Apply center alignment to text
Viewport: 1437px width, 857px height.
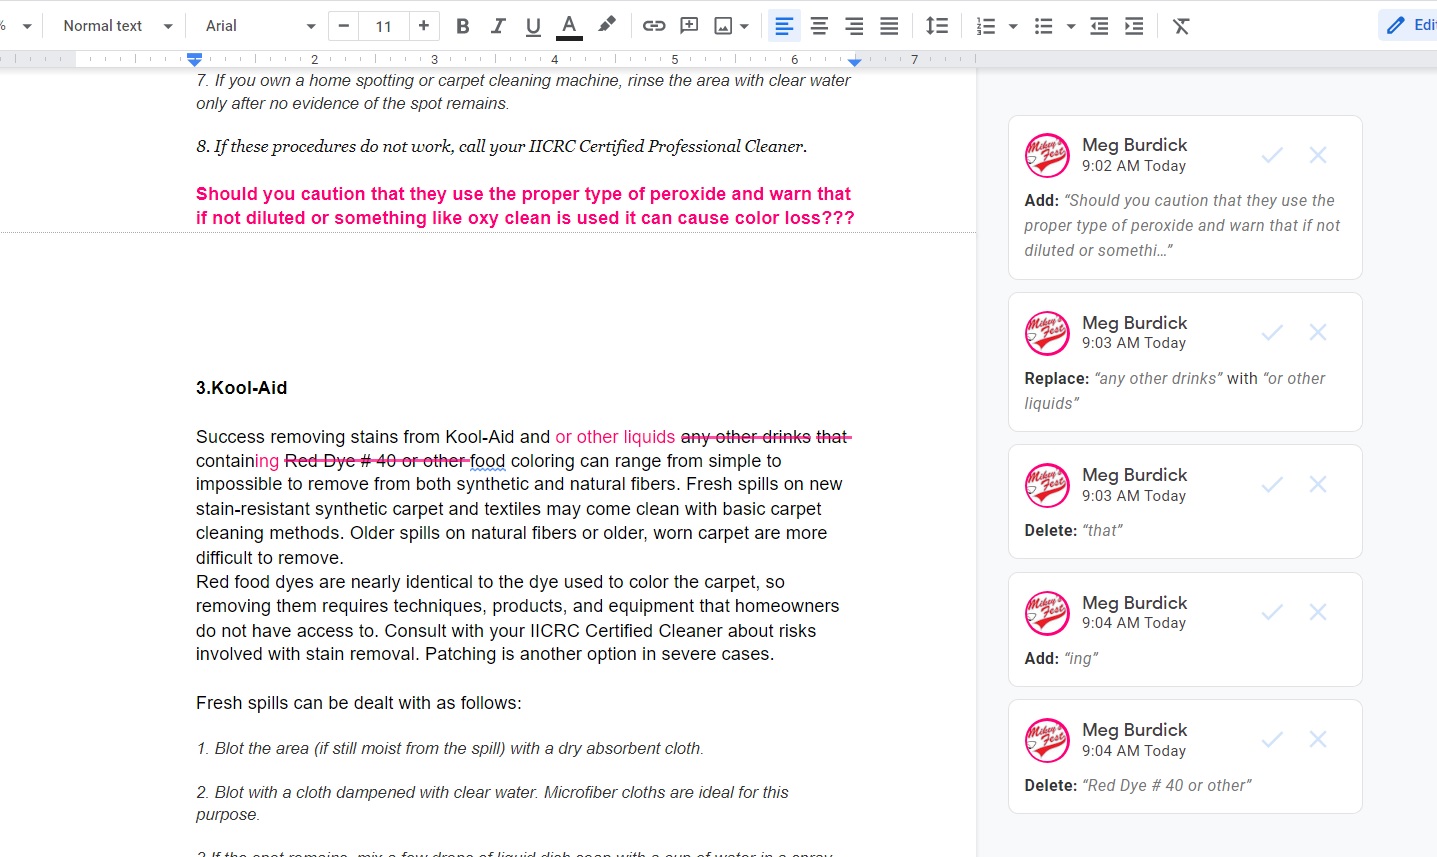(819, 26)
